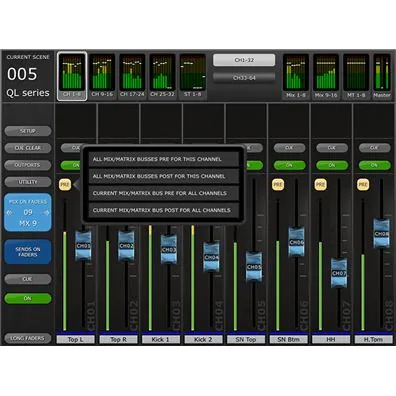Viewport: 396px width, 396px height.
Task: Click the CH07 fader knob
Action: tap(339, 273)
